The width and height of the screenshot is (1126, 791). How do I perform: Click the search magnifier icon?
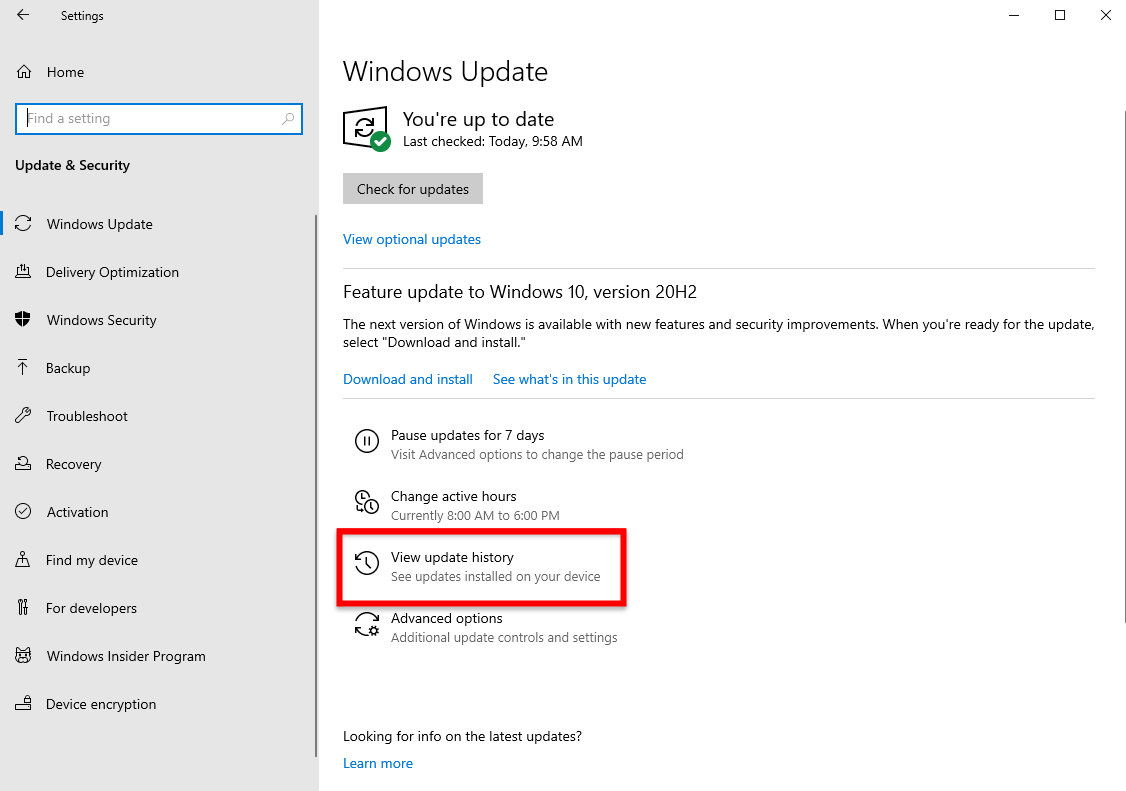(x=288, y=119)
